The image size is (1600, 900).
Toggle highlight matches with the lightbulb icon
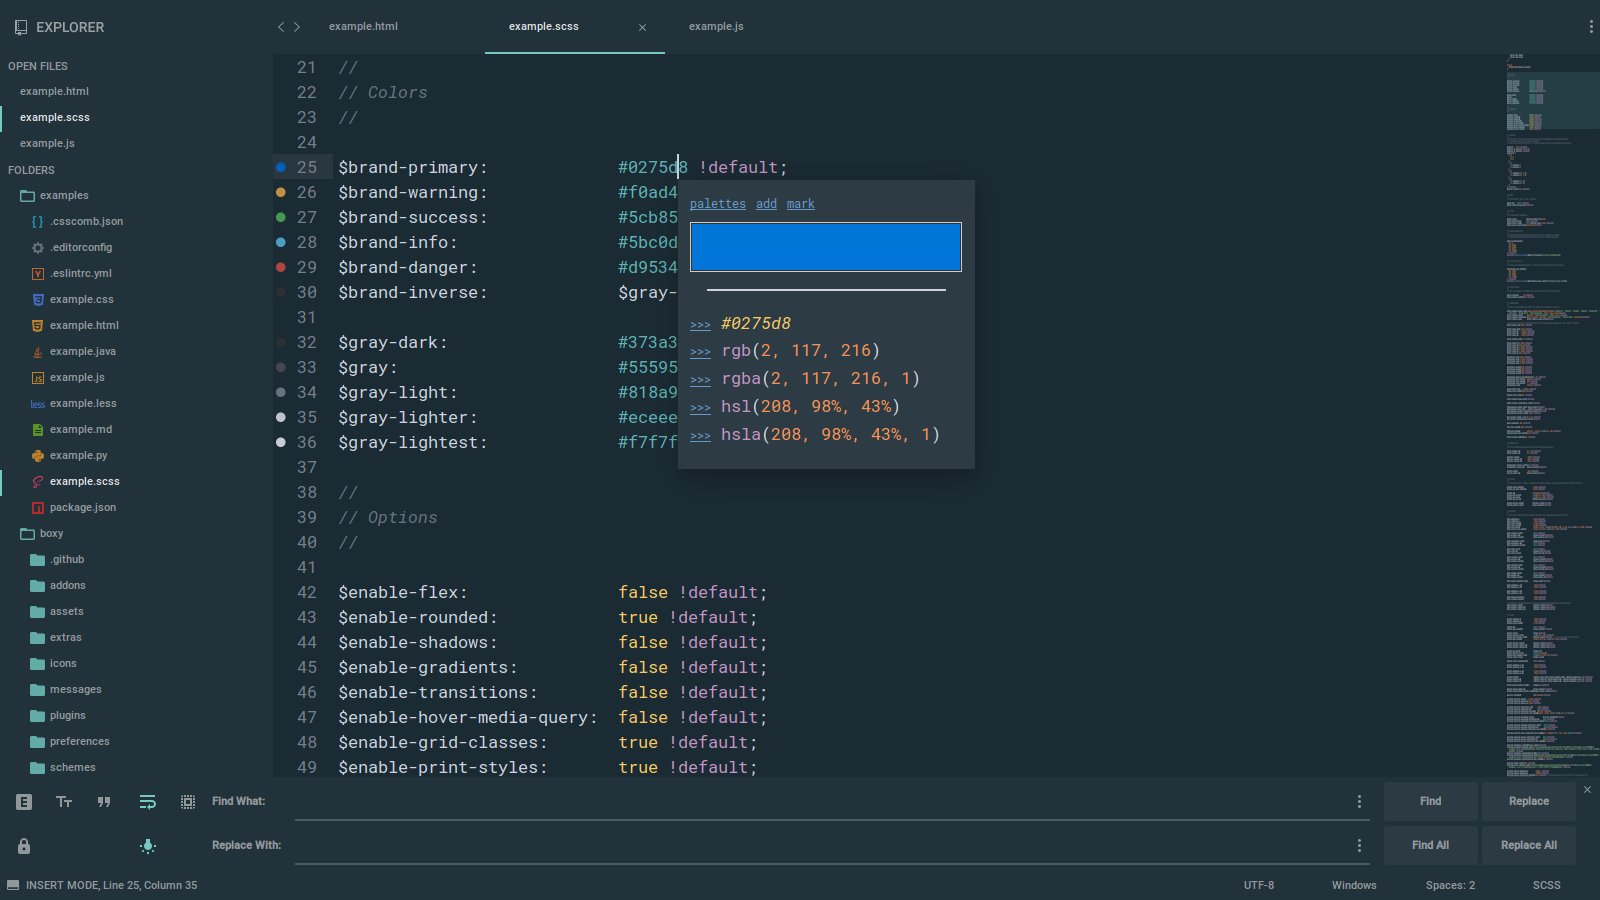(x=148, y=846)
